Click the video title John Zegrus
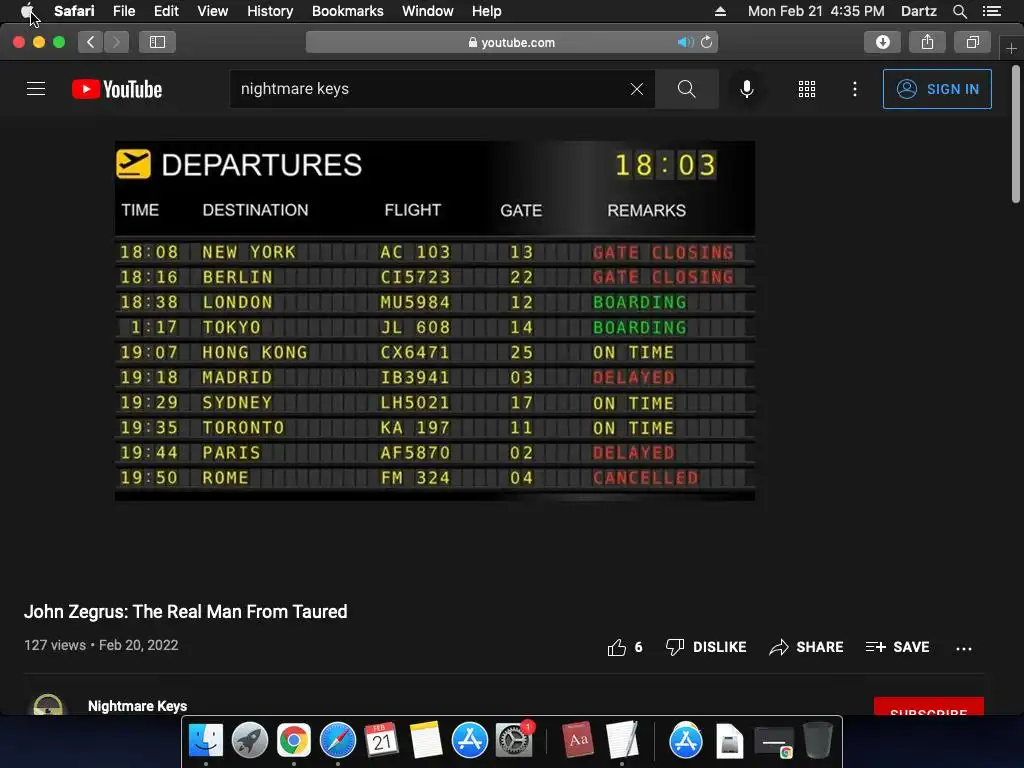1024x768 pixels. click(185, 612)
